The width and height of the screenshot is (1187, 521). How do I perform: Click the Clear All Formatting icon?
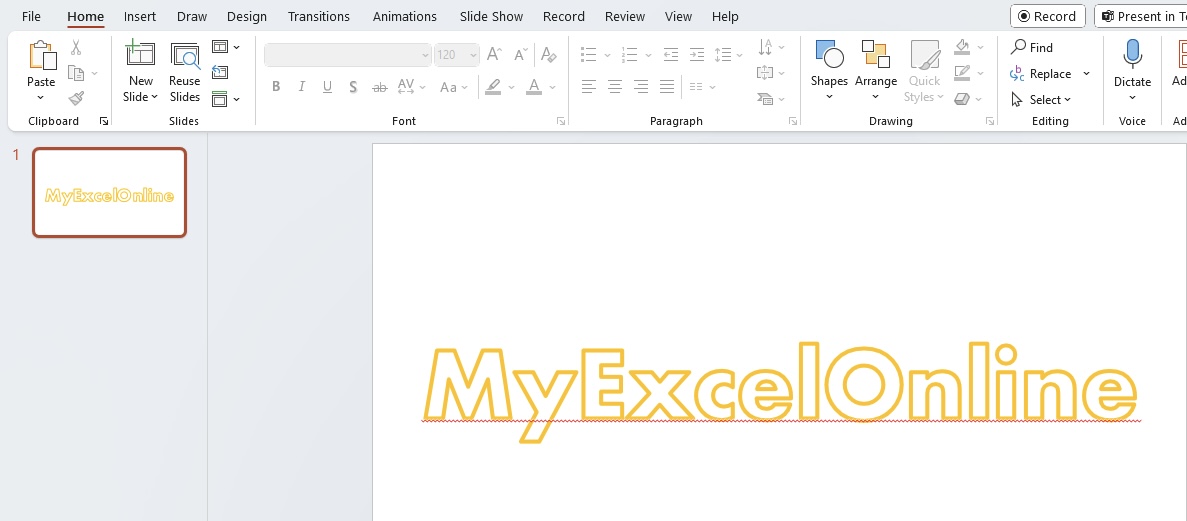[549, 55]
